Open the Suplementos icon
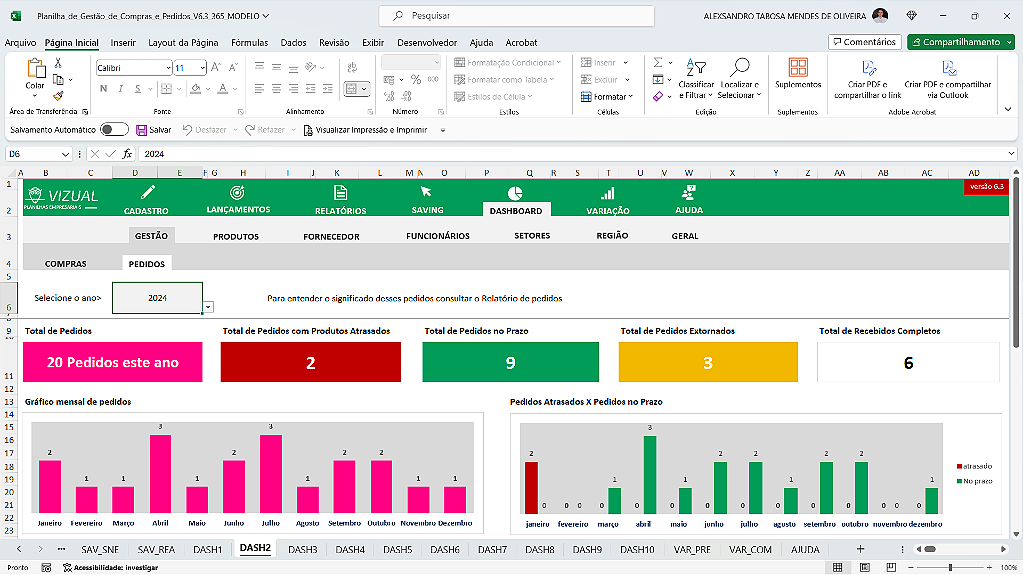 click(797, 67)
